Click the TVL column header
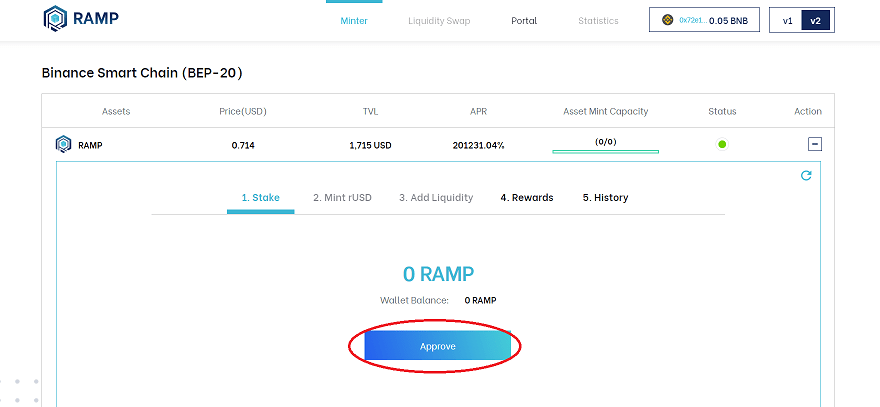Viewport: 880px width, 407px height. (x=370, y=111)
